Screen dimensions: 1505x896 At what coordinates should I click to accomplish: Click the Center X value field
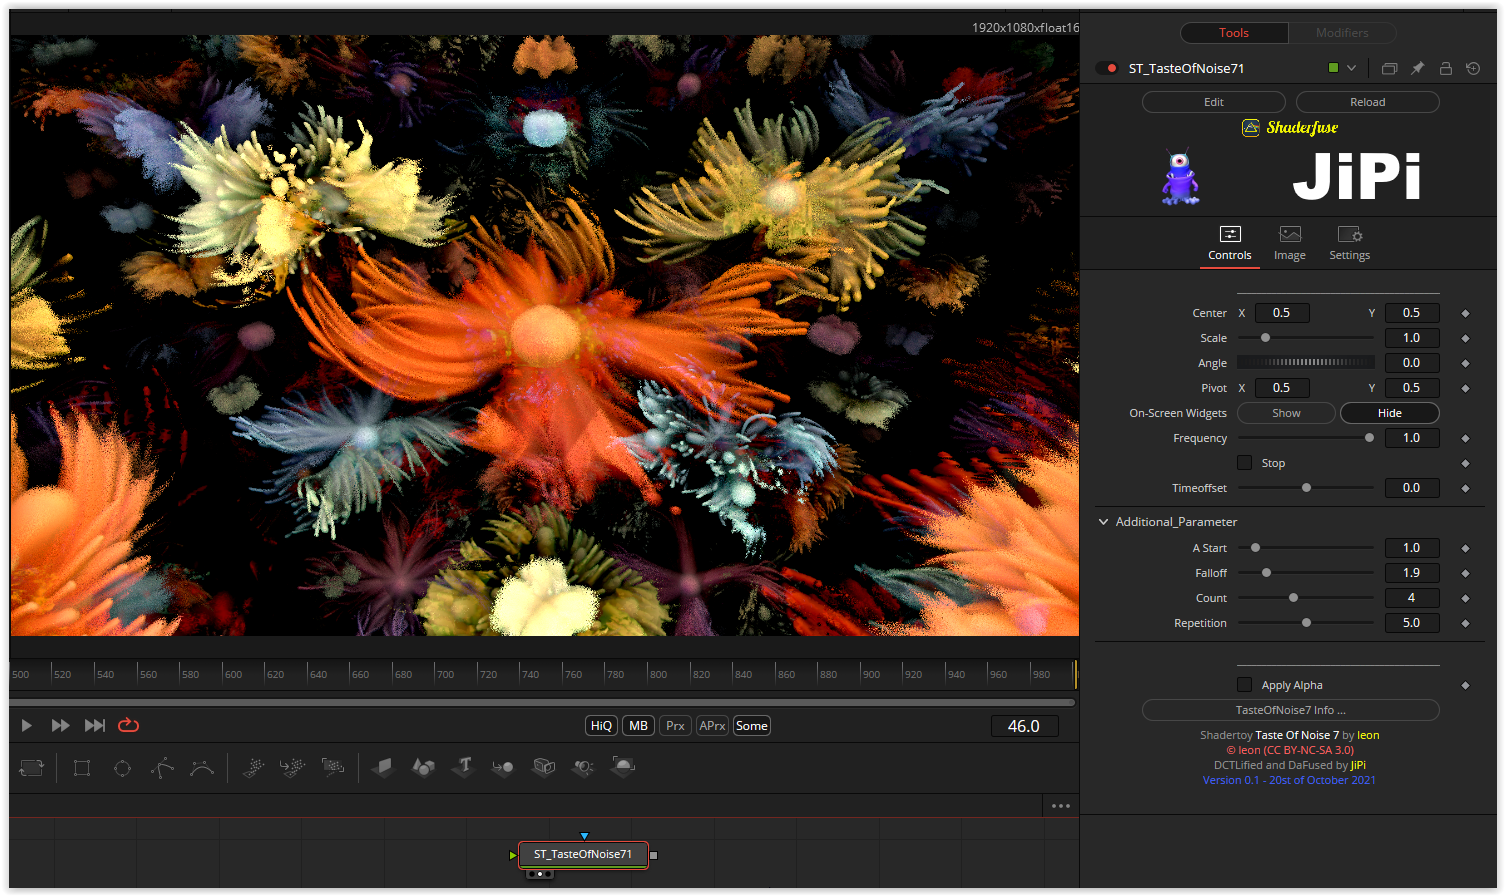click(x=1282, y=313)
